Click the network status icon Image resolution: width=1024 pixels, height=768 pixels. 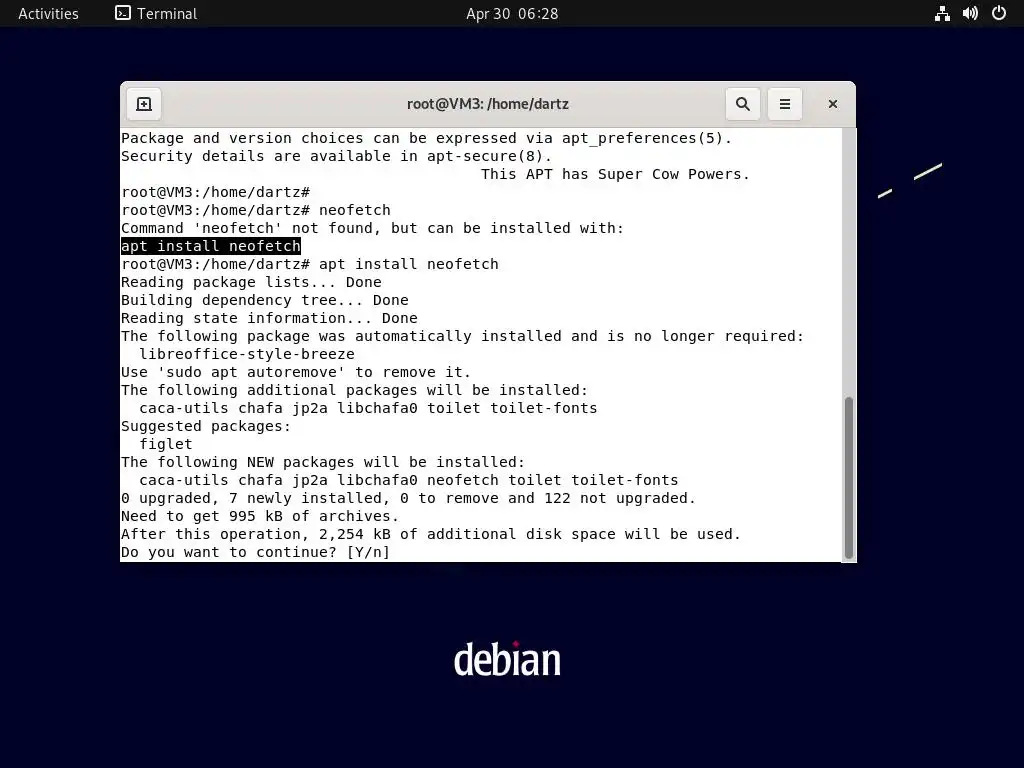(942, 14)
